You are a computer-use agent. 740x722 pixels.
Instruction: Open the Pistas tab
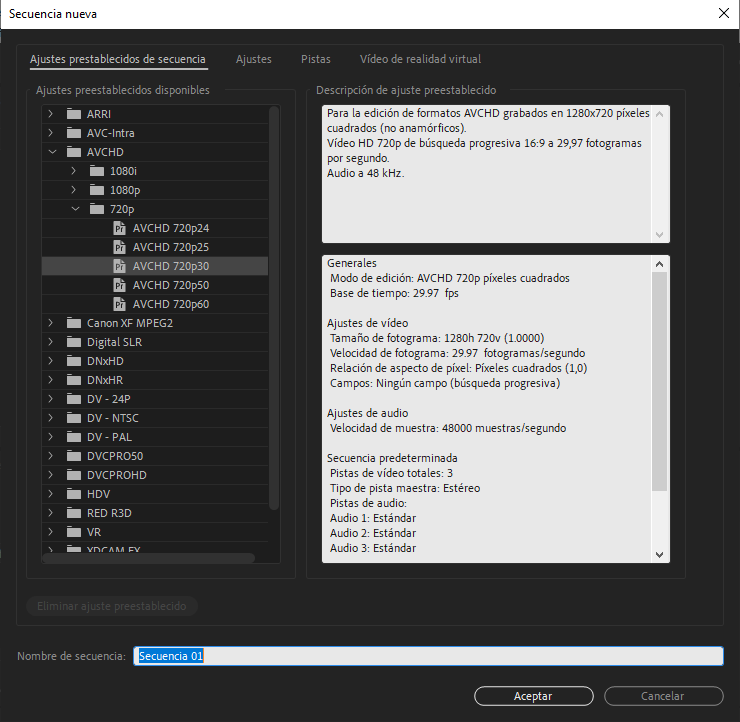316,59
